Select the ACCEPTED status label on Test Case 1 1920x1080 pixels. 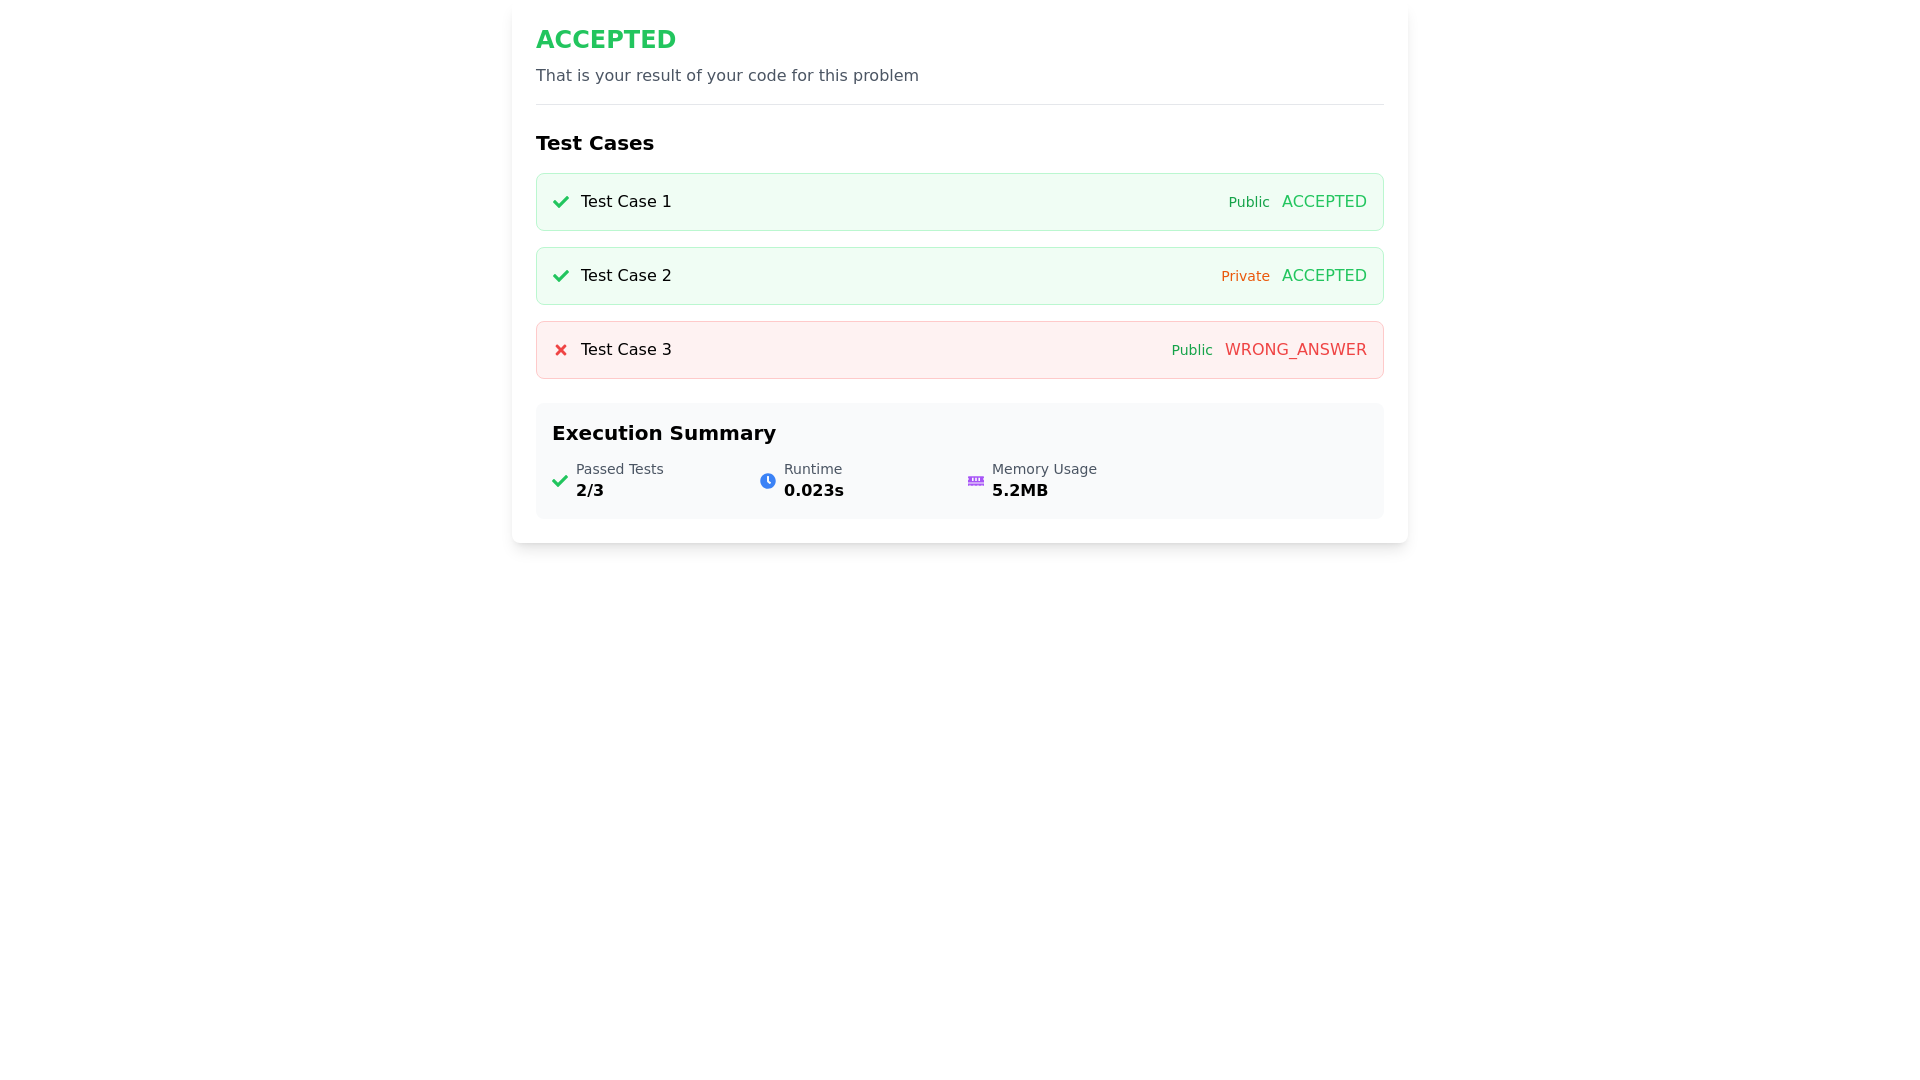pos(1324,201)
